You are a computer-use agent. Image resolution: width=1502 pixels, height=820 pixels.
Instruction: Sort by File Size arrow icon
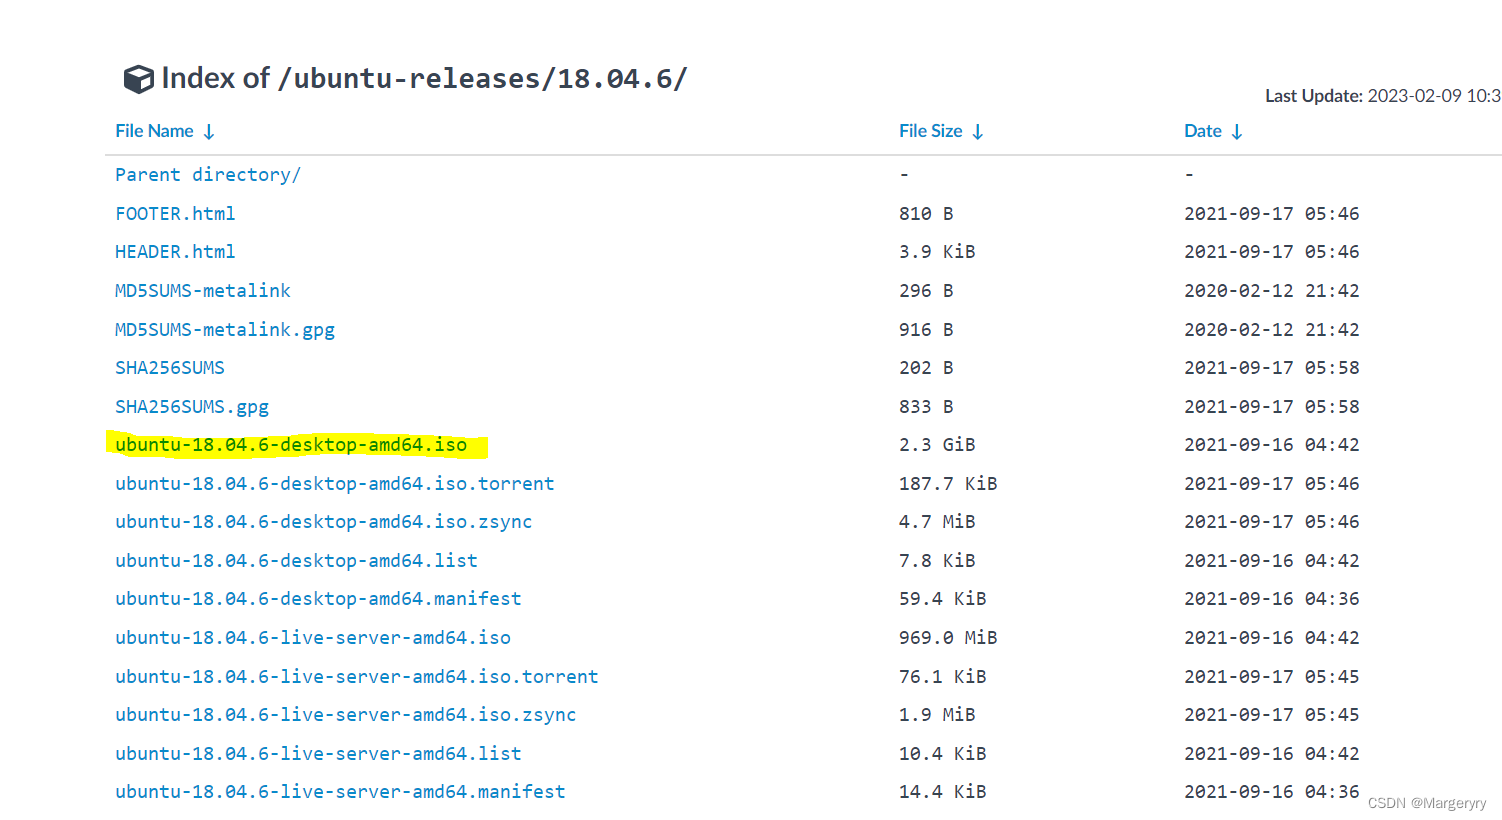point(978,132)
